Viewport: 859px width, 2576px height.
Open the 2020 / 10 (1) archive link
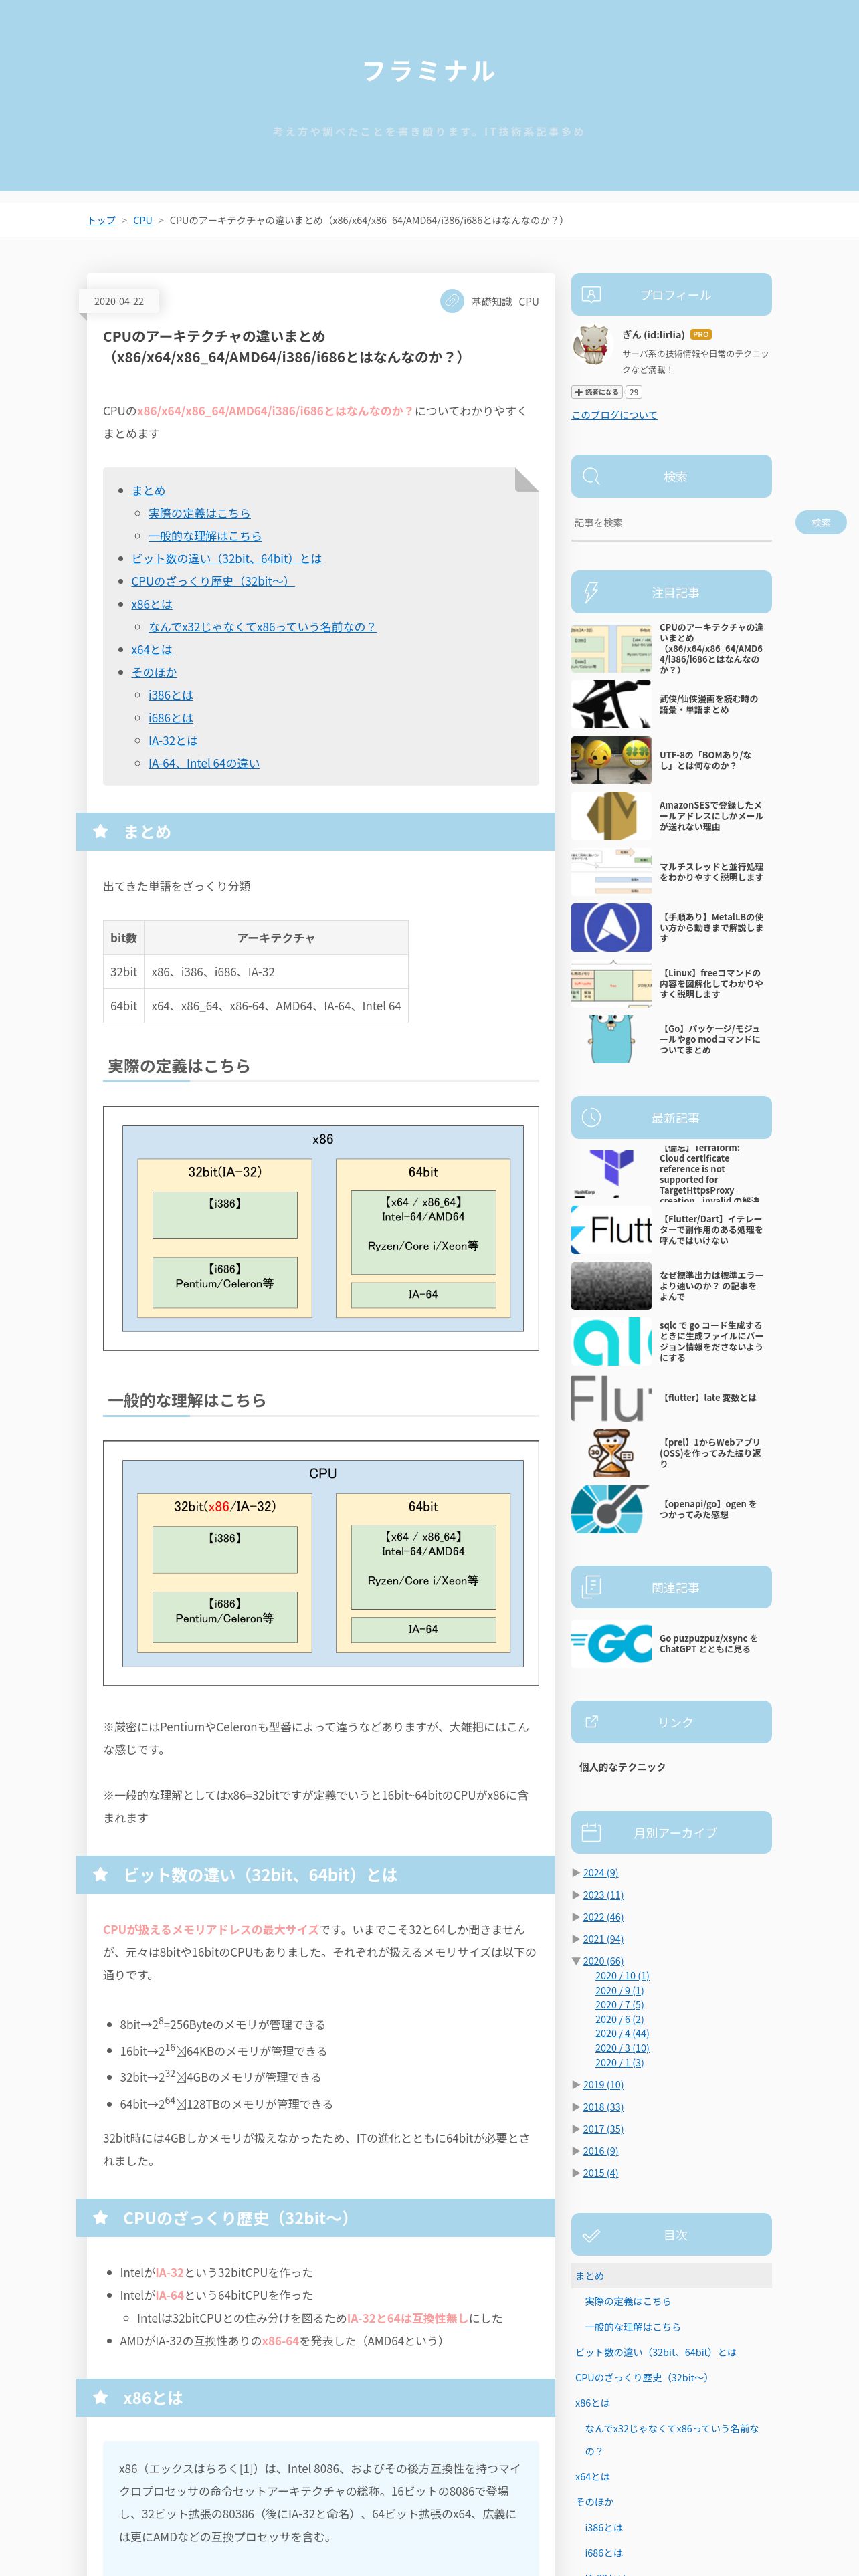(x=622, y=1976)
